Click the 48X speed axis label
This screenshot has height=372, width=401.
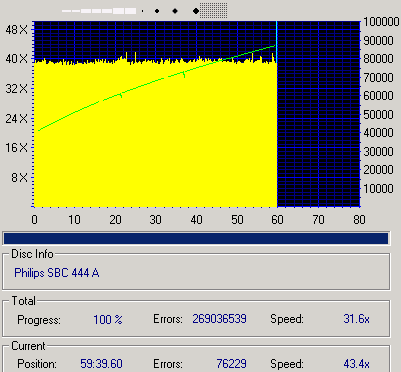pos(17,30)
